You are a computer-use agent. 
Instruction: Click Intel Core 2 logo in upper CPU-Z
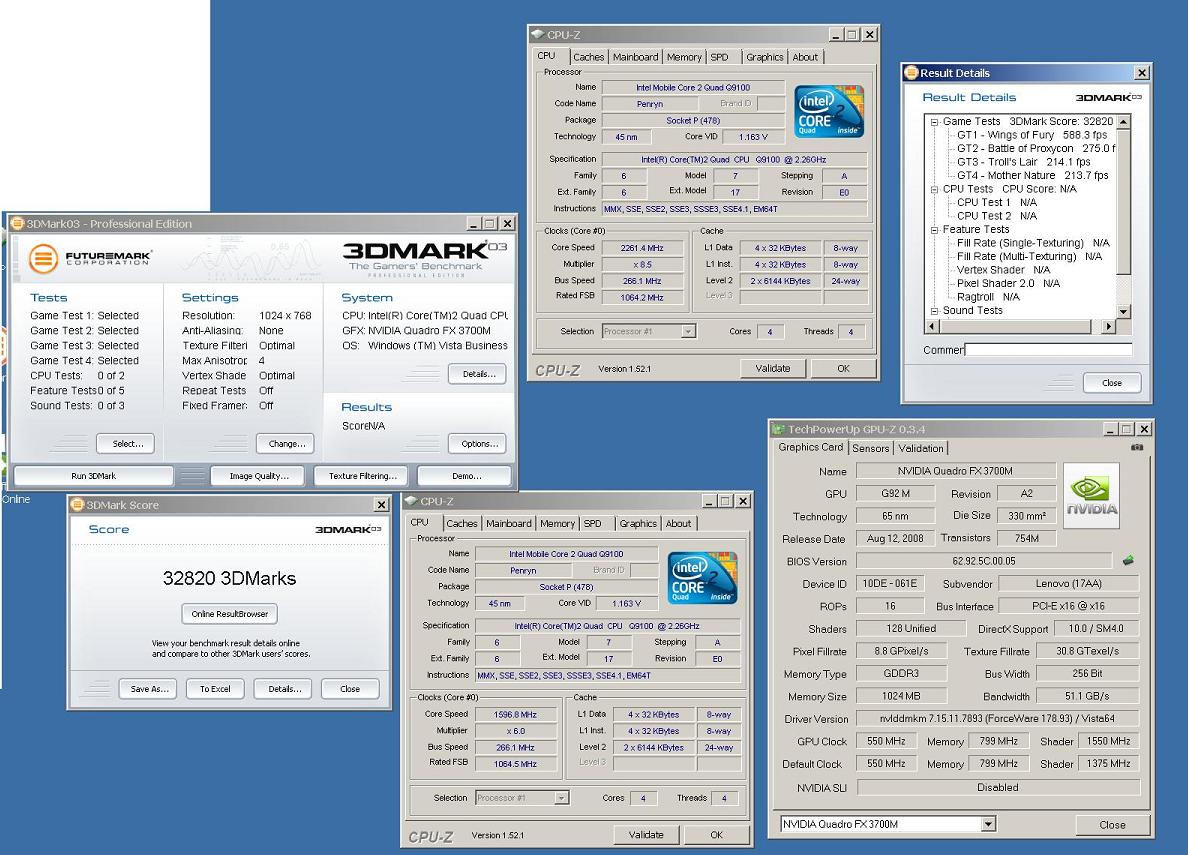[829, 111]
